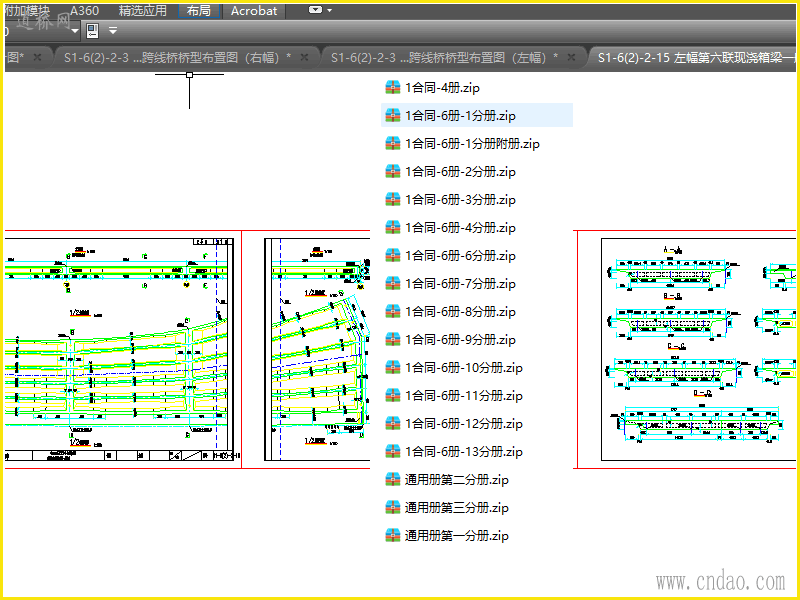
Task: Click the zip icon beside 通用册第一分册.zip
Action: 393,536
